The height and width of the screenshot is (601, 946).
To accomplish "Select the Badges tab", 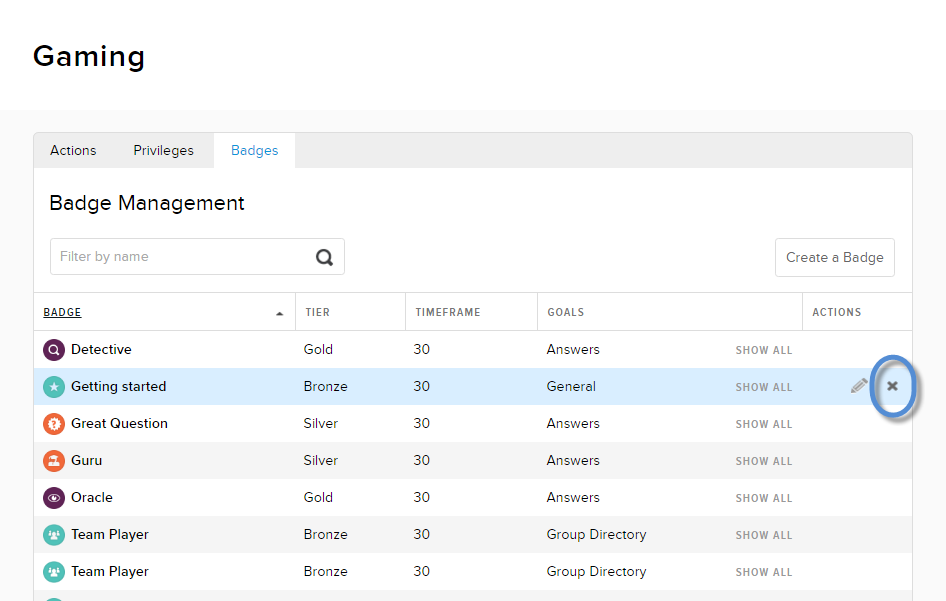I will [254, 150].
